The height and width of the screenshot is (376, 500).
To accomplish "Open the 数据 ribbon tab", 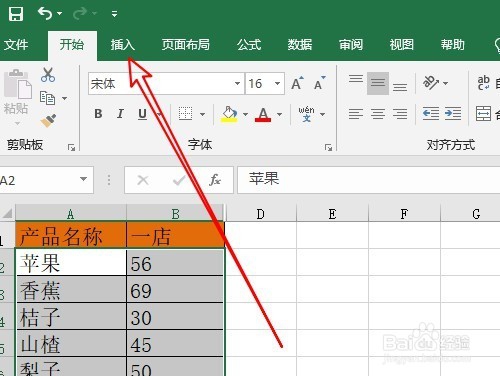I will coord(300,44).
